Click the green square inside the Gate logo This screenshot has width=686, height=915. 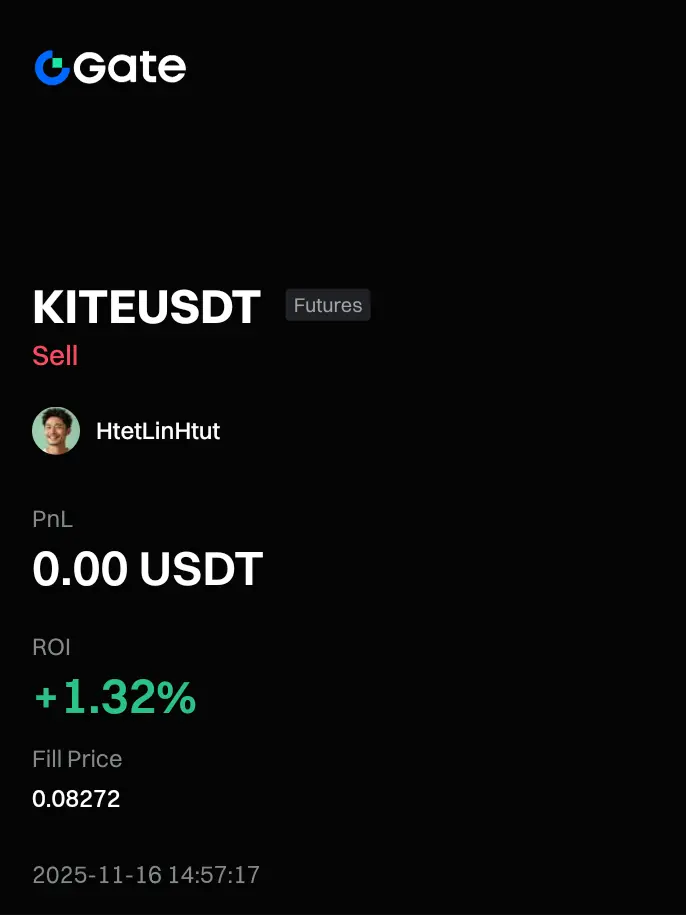click(57, 62)
